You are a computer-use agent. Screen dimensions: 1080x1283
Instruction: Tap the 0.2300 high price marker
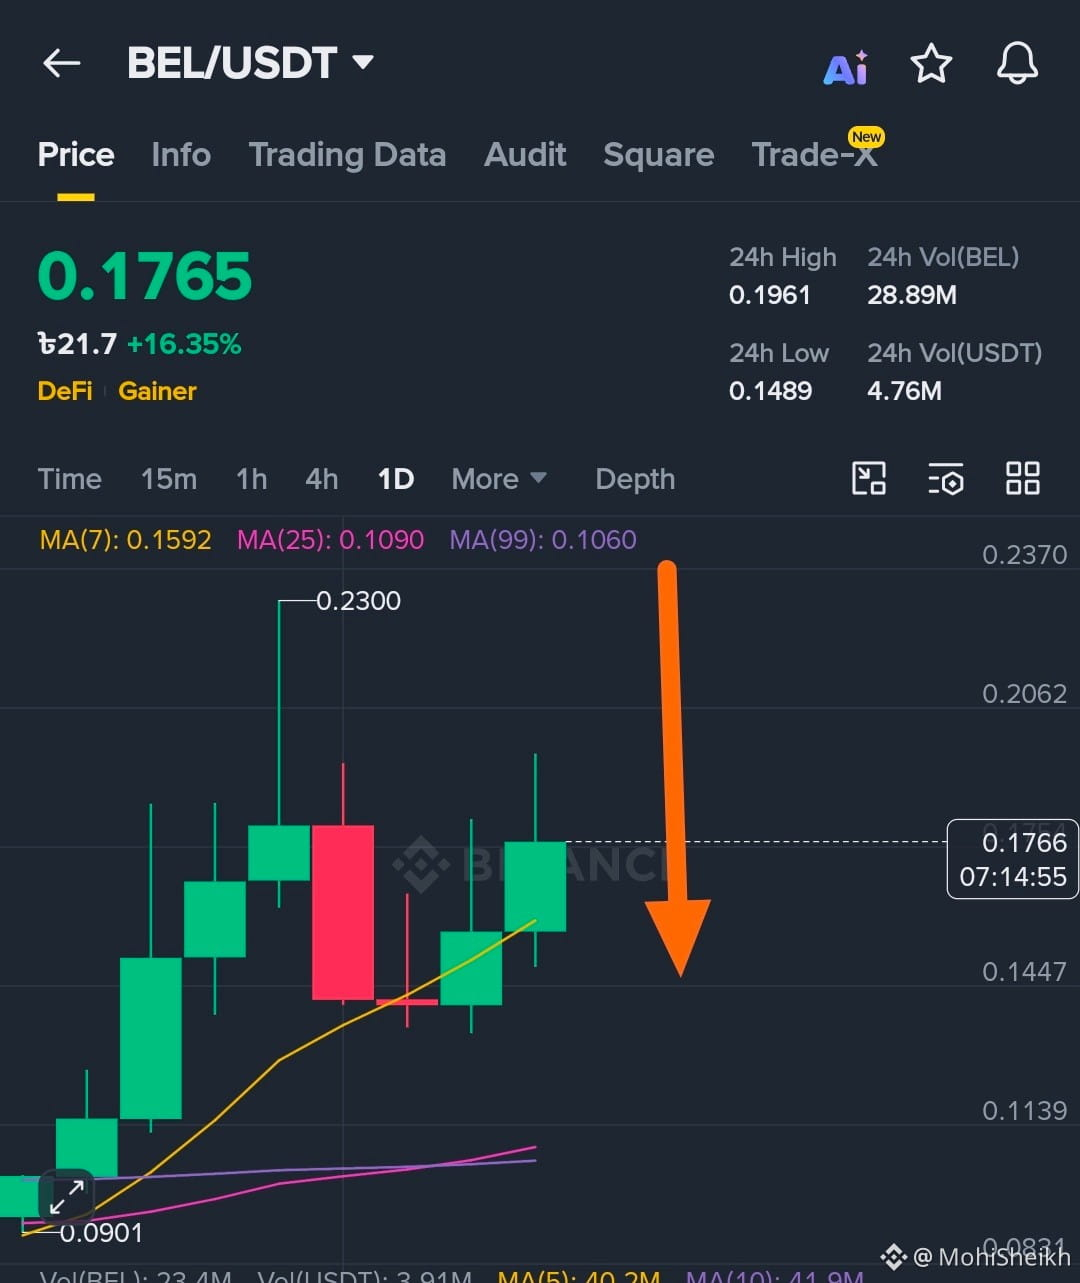(x=358, y=601)
